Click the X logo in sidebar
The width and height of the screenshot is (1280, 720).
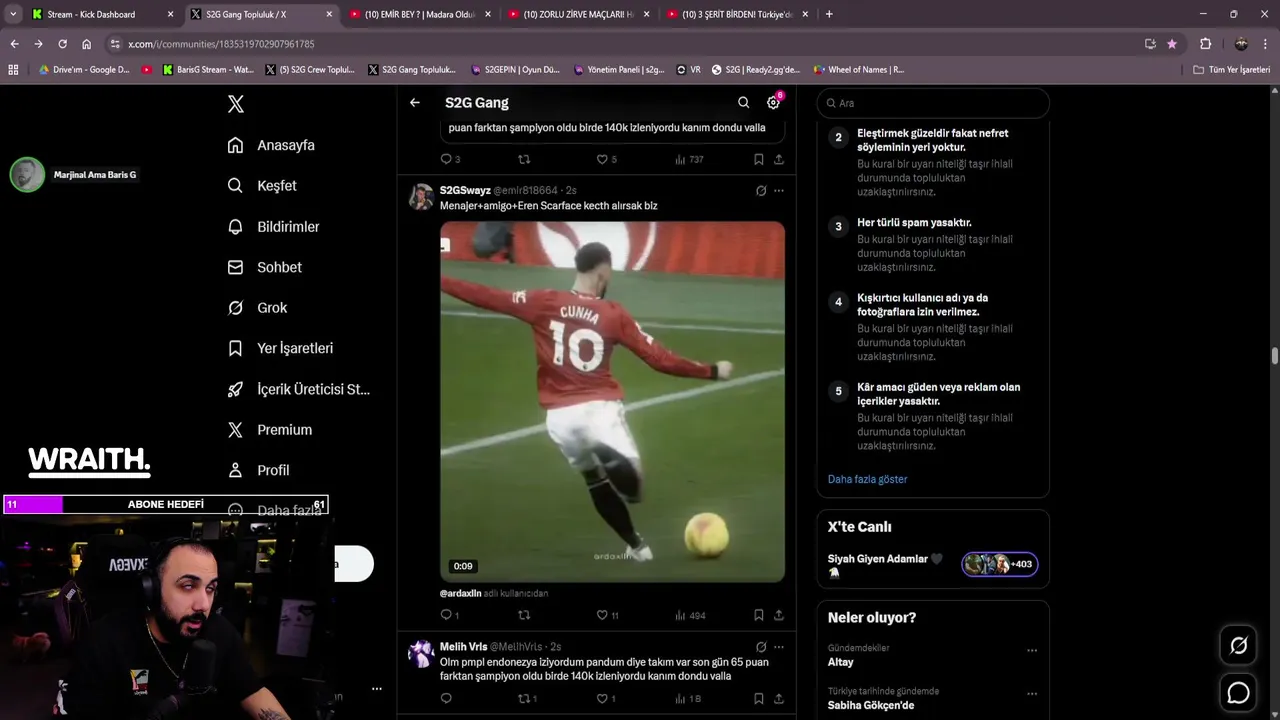236,104
